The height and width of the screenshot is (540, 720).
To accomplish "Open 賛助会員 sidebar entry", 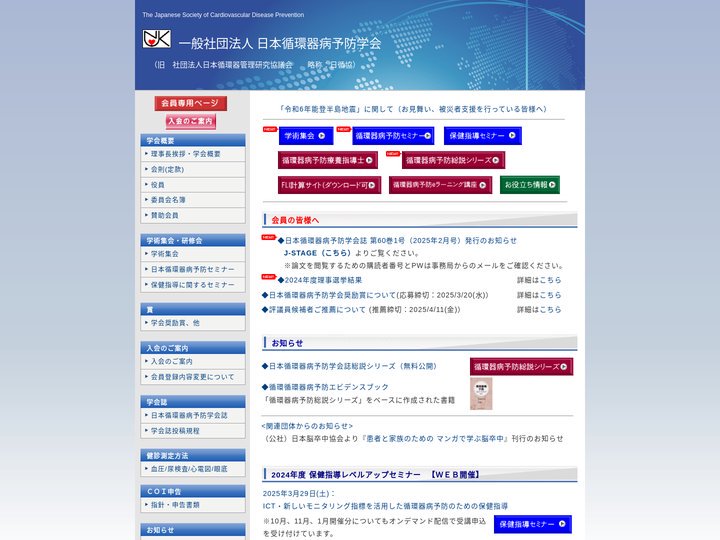I will coord(193,215).
